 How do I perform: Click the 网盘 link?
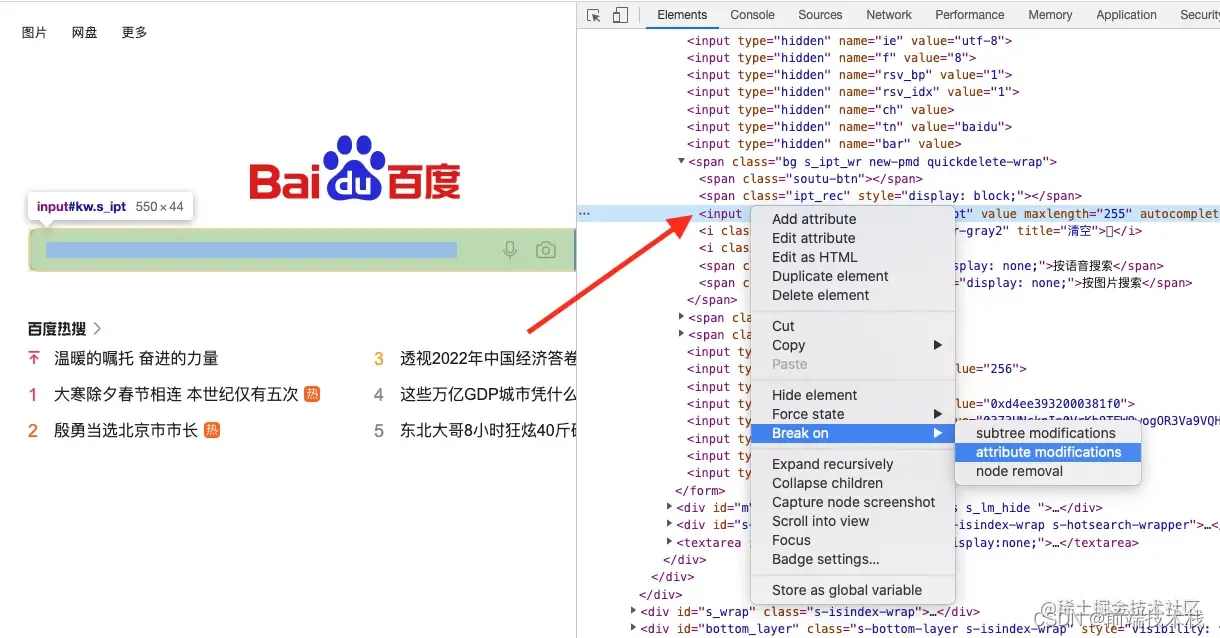click(84, 32)
